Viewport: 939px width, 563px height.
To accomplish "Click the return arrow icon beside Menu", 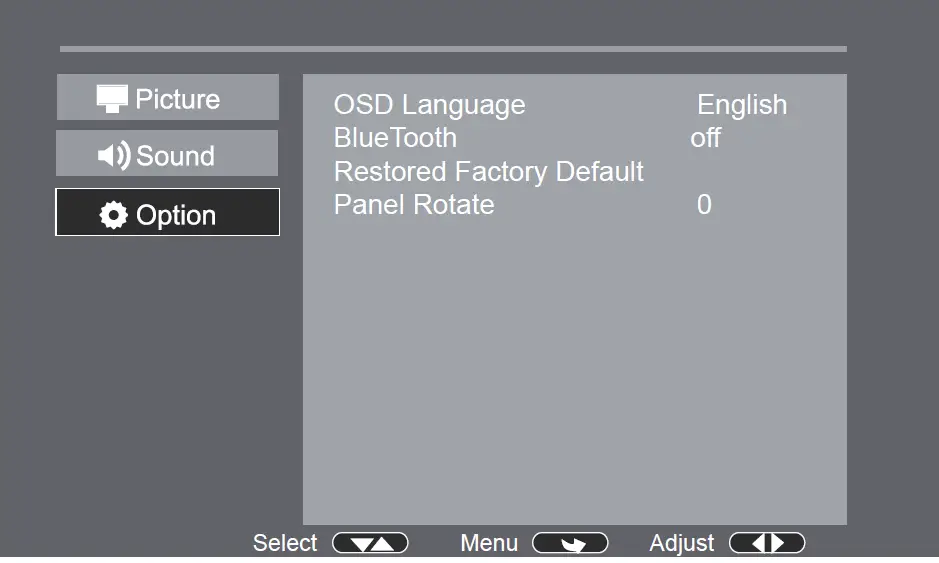I will tap(570, 544).
